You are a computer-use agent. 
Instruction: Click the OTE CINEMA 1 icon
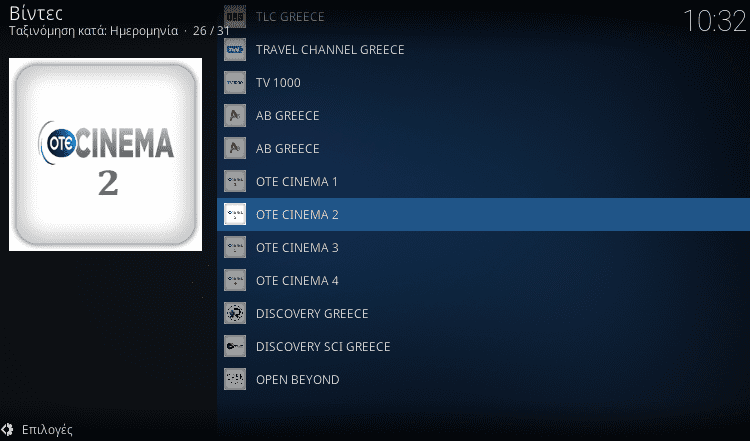click(x=235, y=181)
